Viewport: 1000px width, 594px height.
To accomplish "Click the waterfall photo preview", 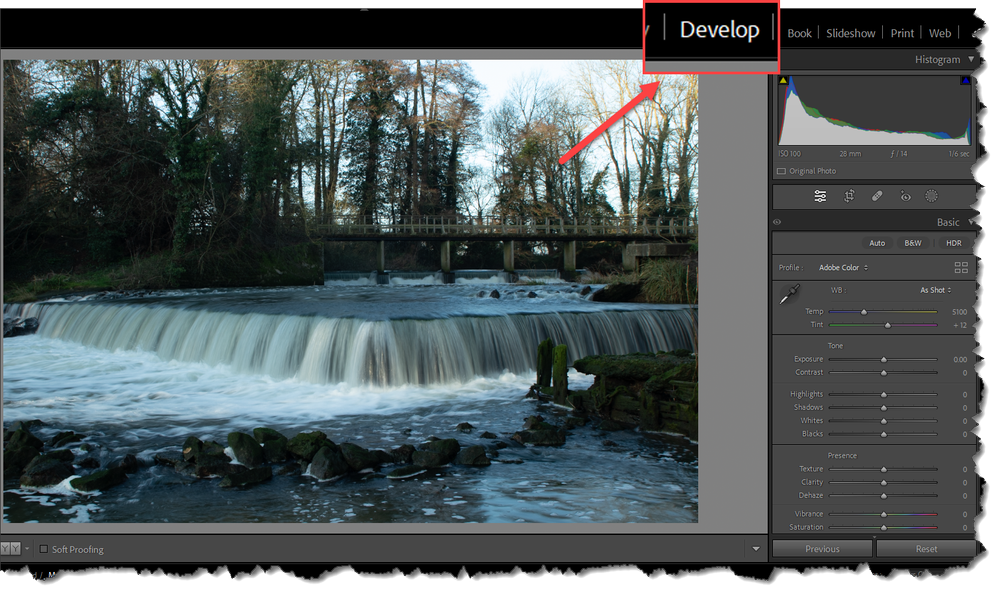I will 350,292.
